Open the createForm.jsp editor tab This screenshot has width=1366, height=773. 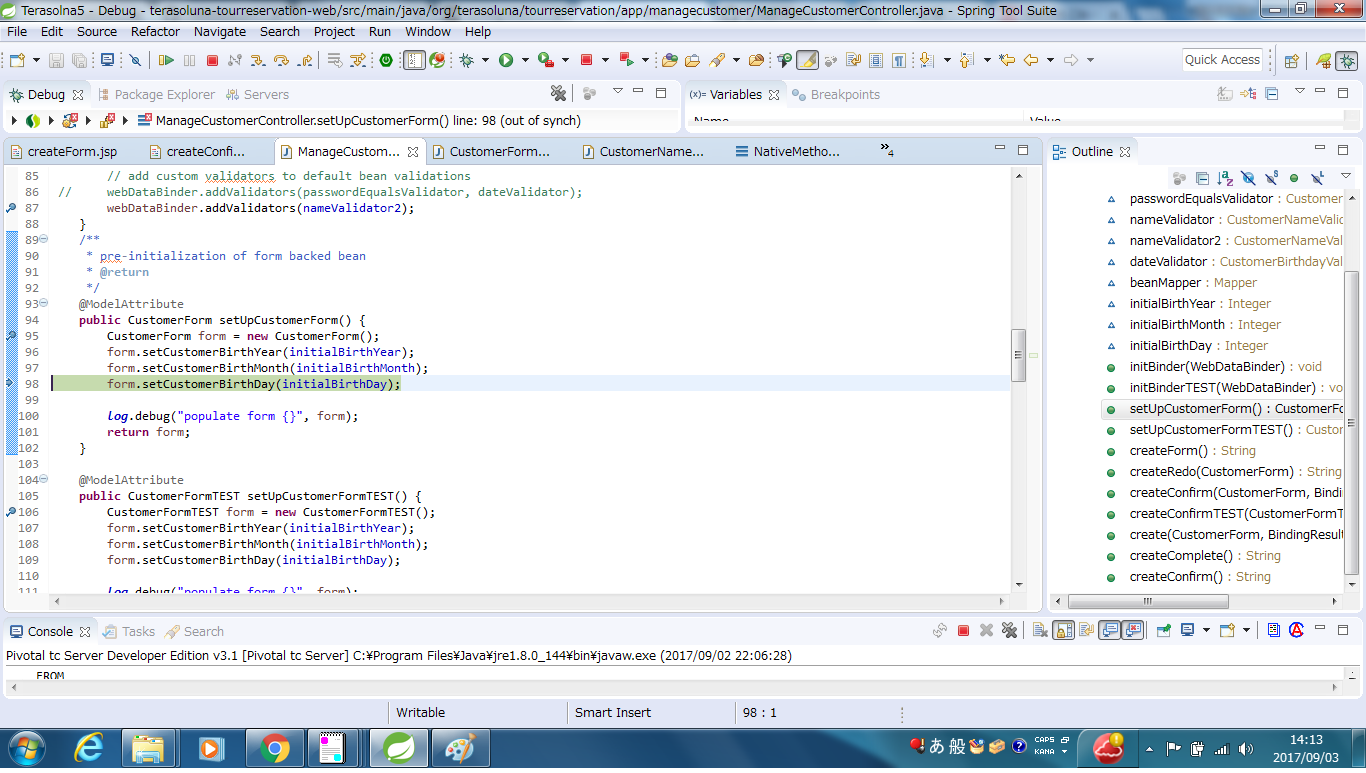[63, 152]
